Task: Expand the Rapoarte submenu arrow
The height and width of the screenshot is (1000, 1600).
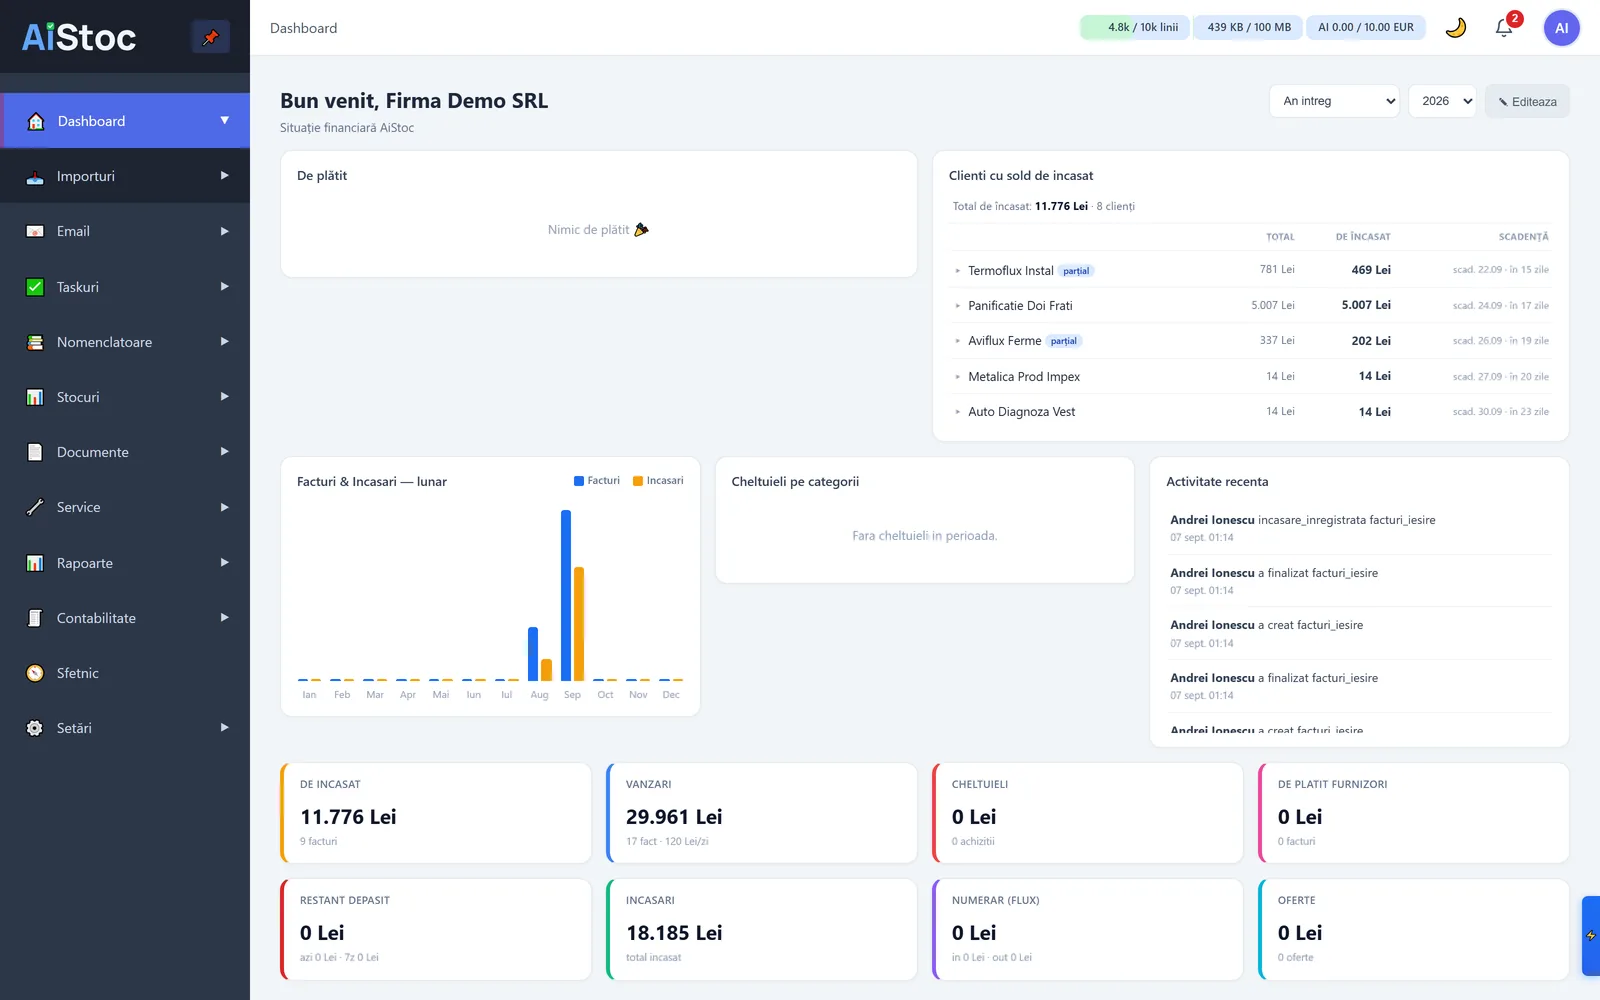Action: [x=224, y=563]
